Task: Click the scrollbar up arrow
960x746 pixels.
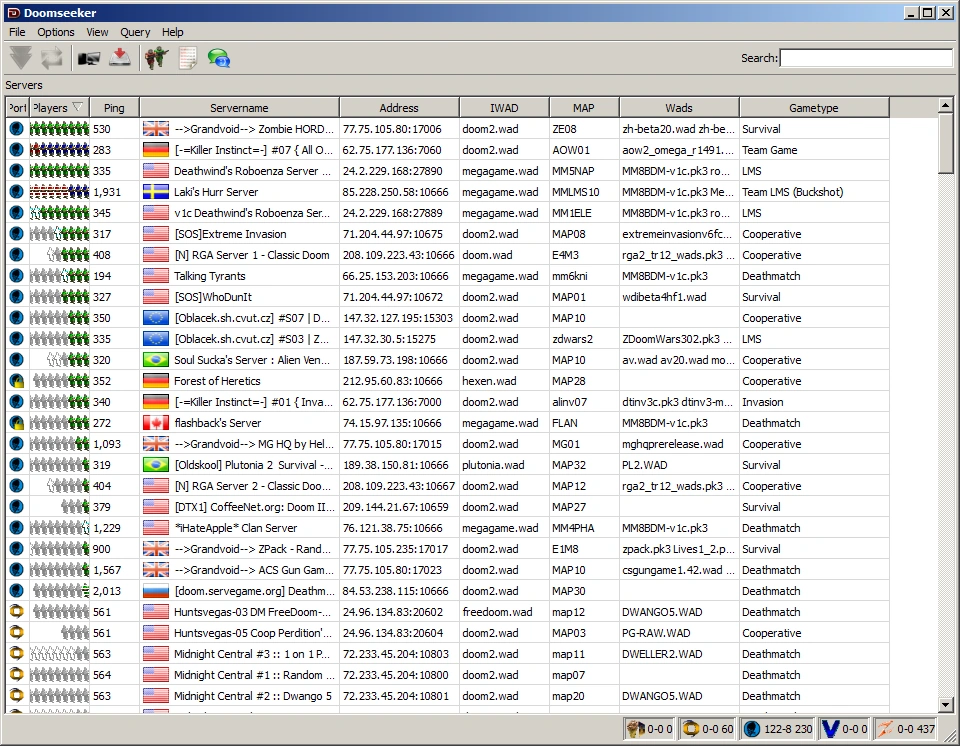Action: tap(945, 105)
